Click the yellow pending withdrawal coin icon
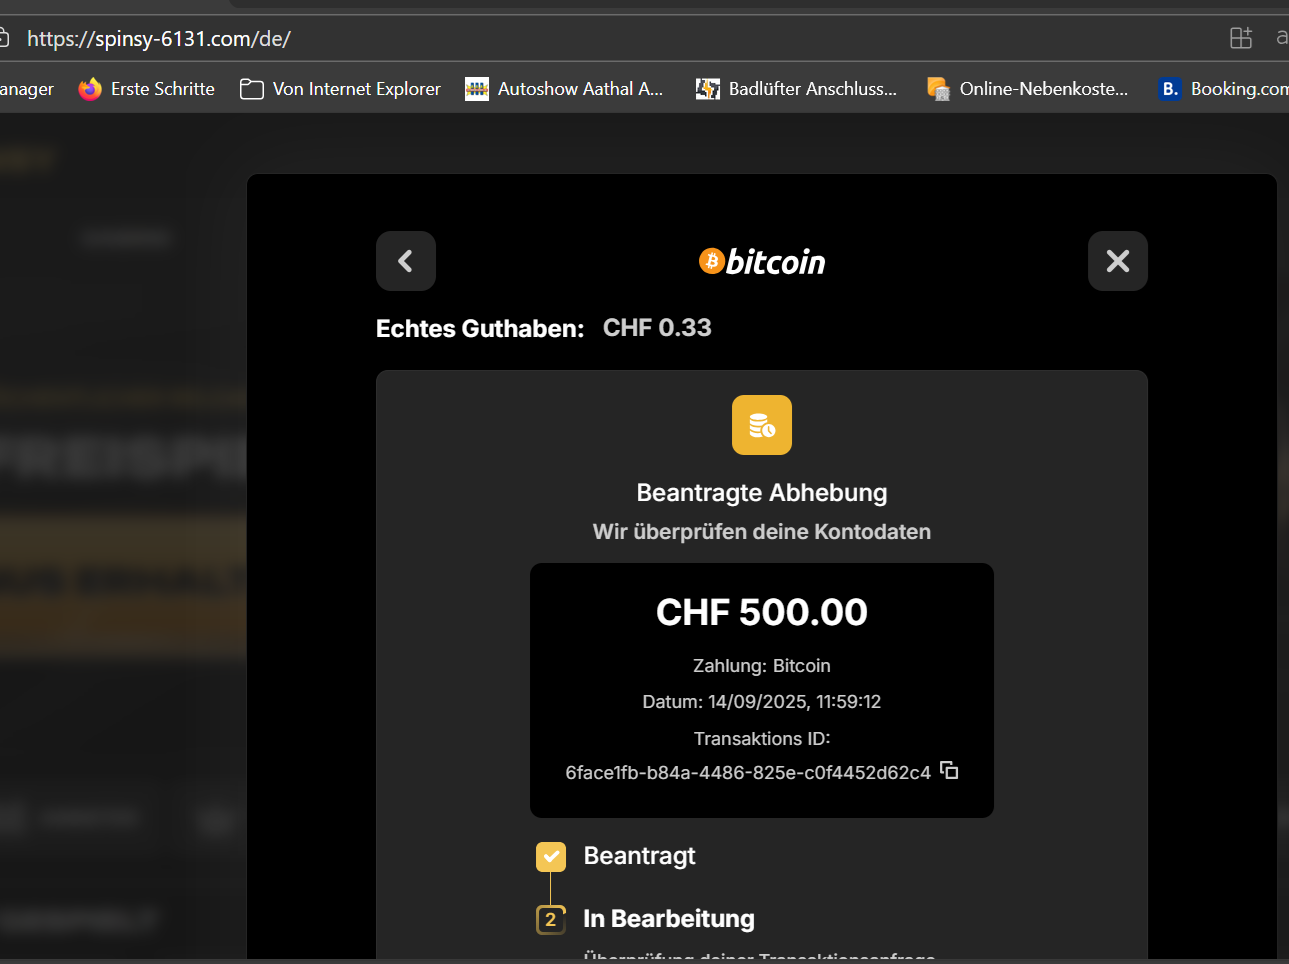Screen dimensions: 1289x964 coord(761,425)
